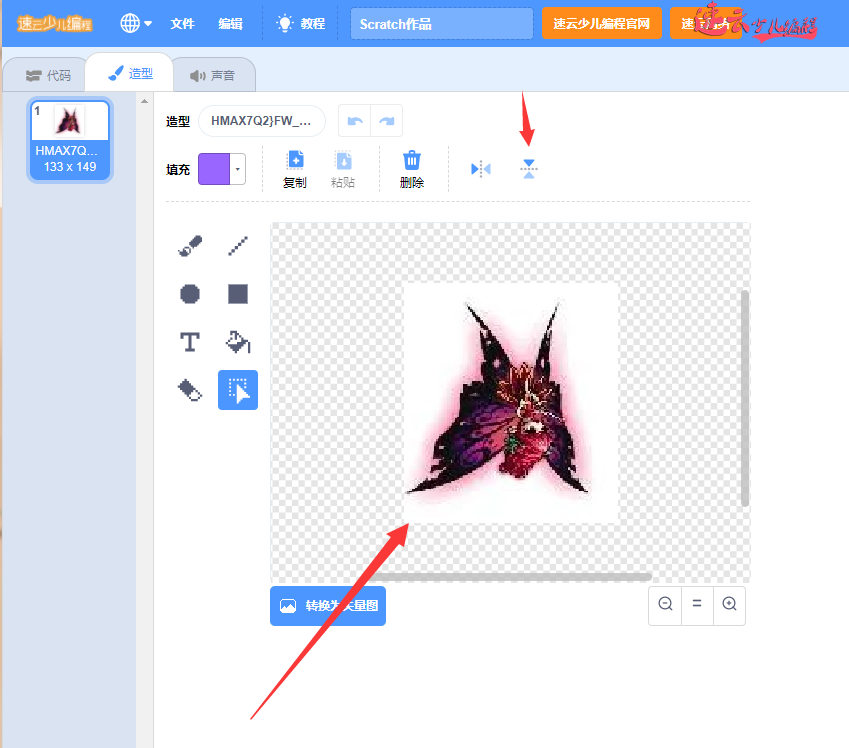Expand the fill color dropdown arrow
Screen dimensions: 849x748
238,170
